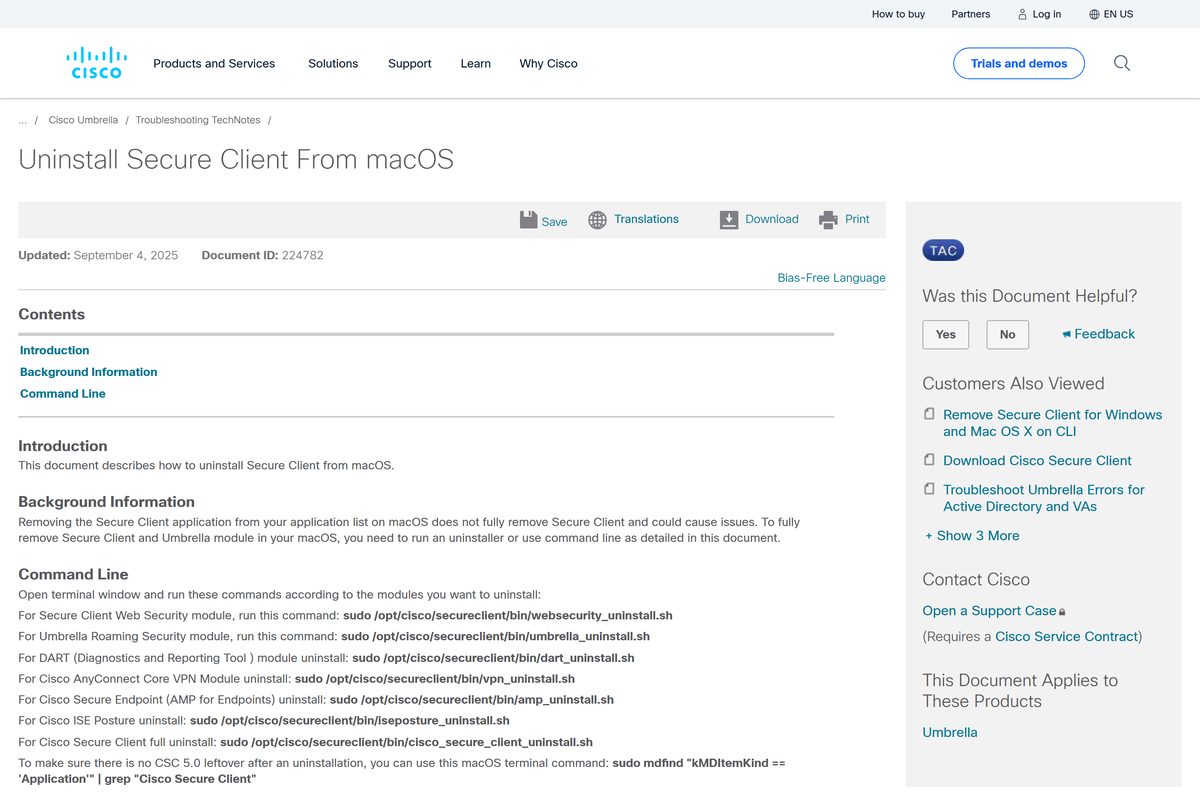
Task: Click the Feedback megaphone icon
Action: tap(1066, 334)
